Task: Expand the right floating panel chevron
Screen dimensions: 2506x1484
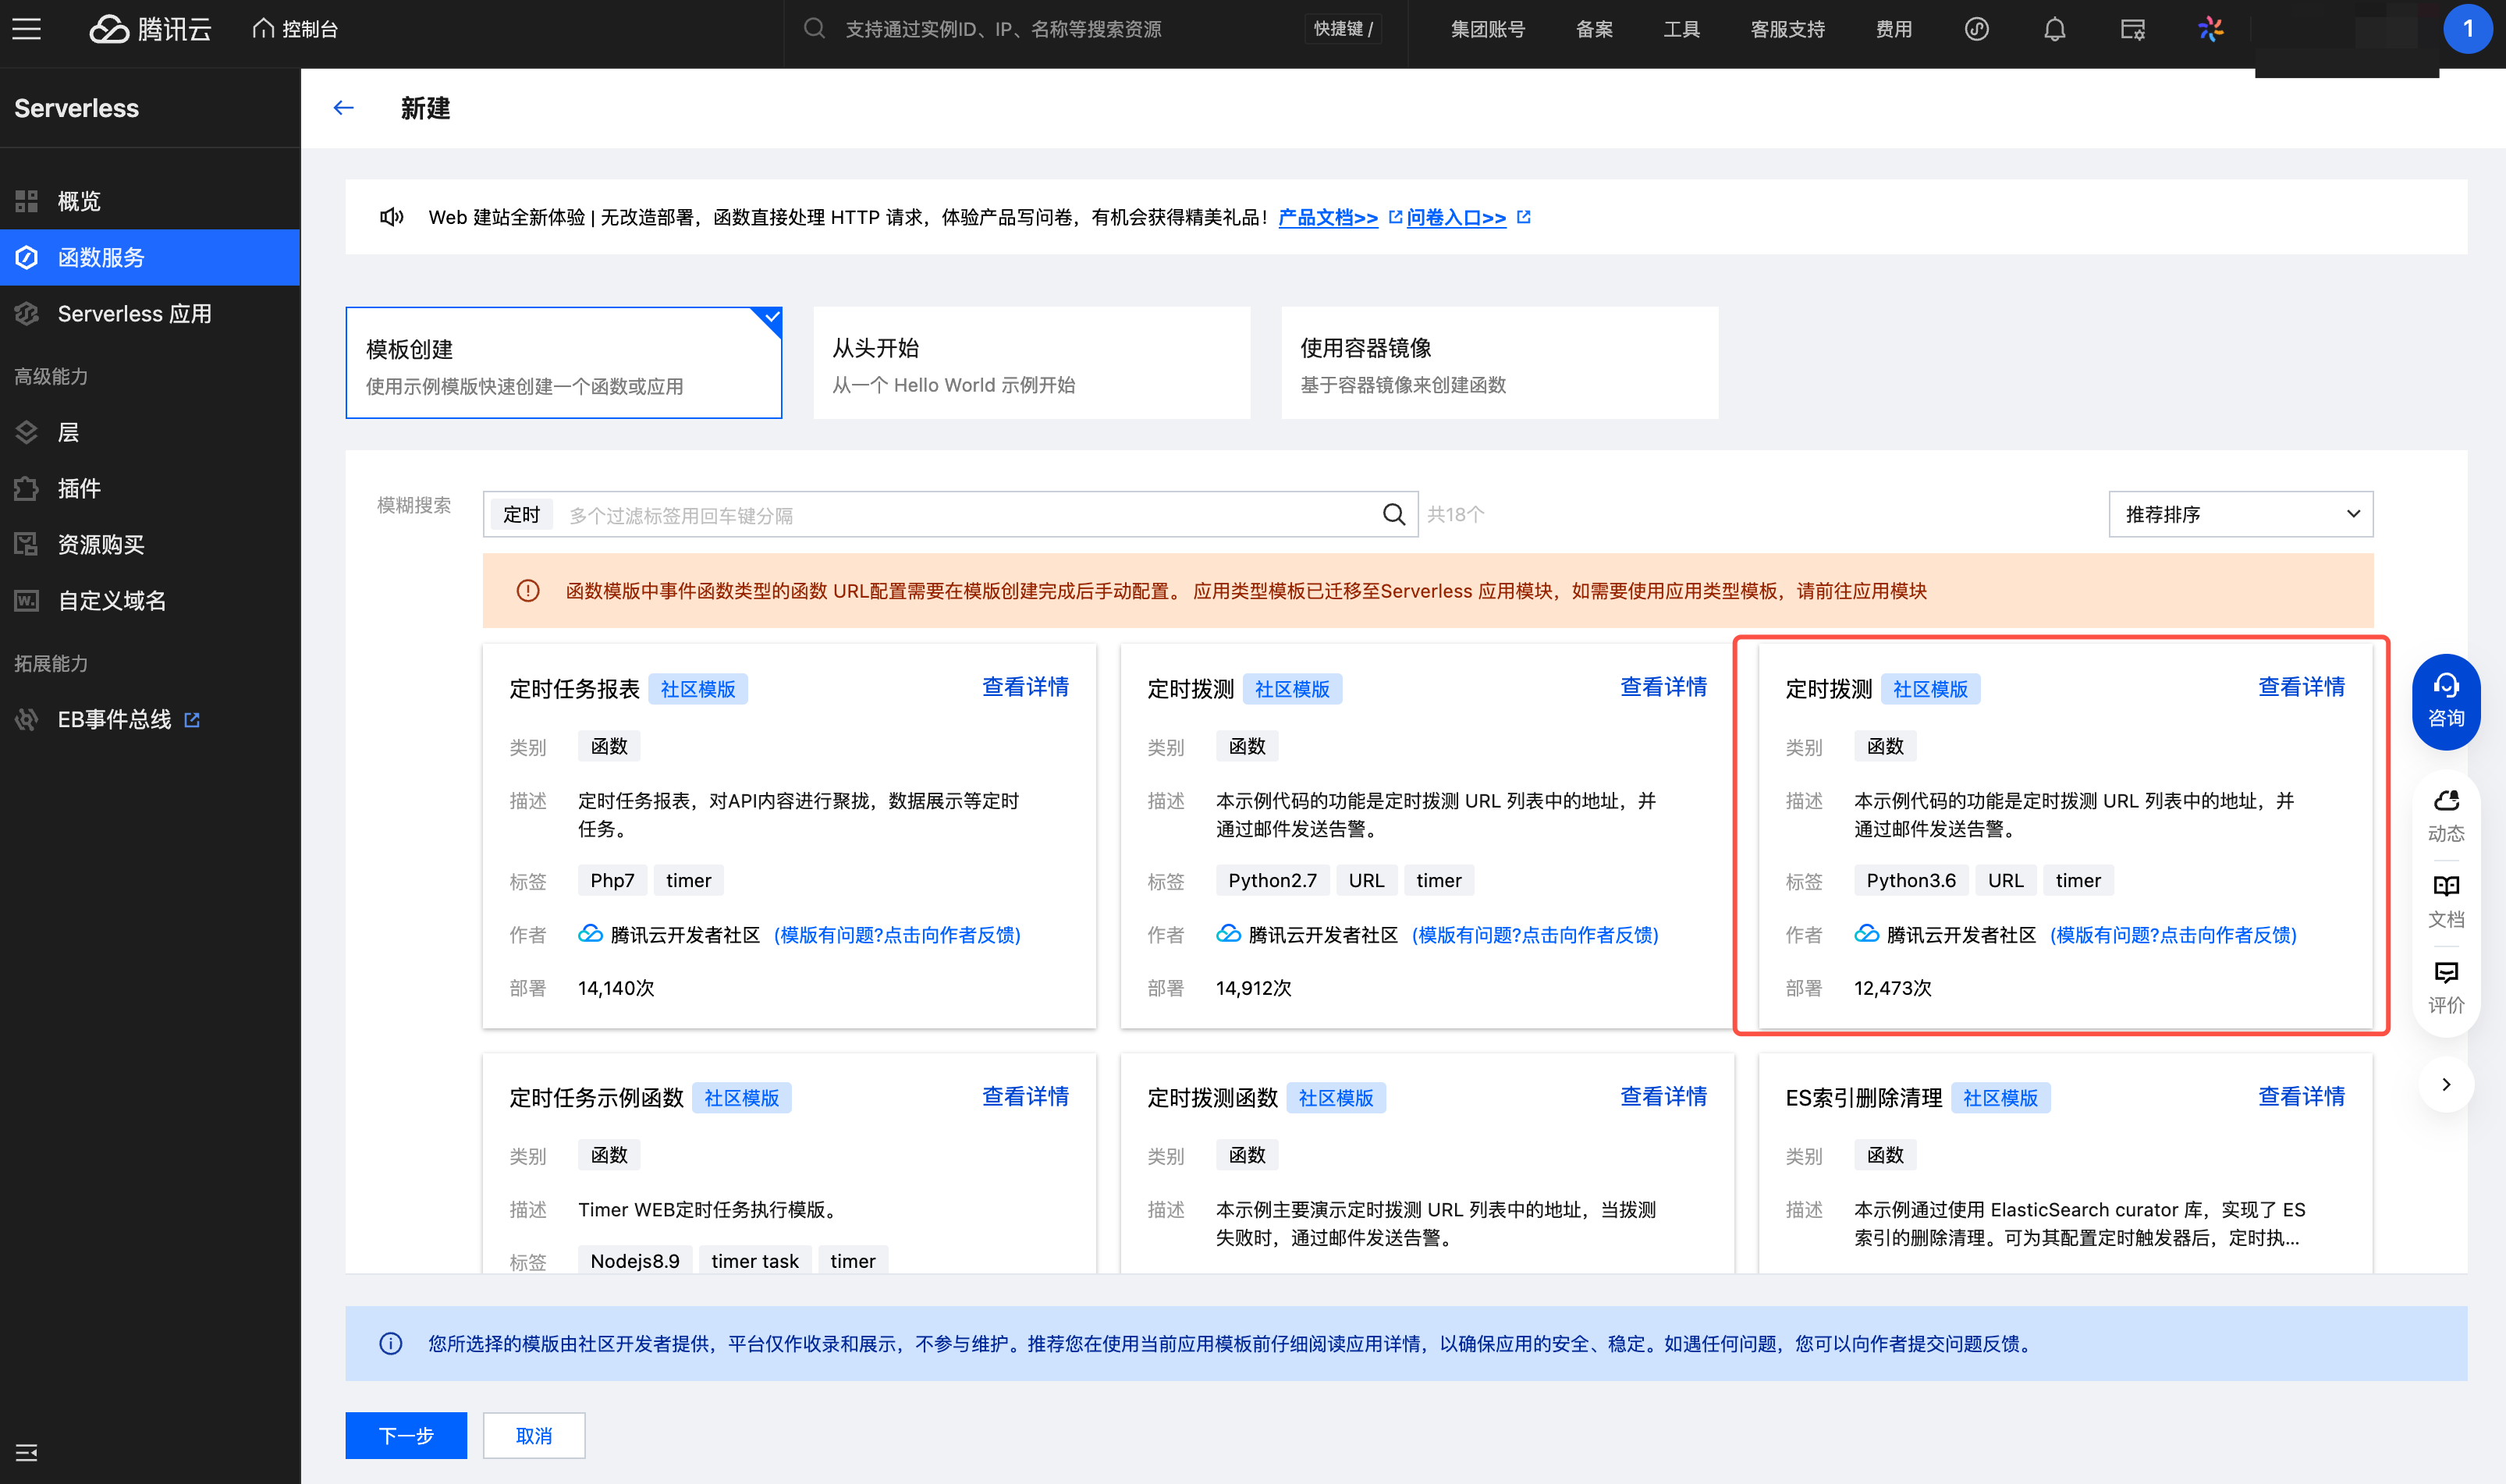Action: [x=2445, y=1084]
